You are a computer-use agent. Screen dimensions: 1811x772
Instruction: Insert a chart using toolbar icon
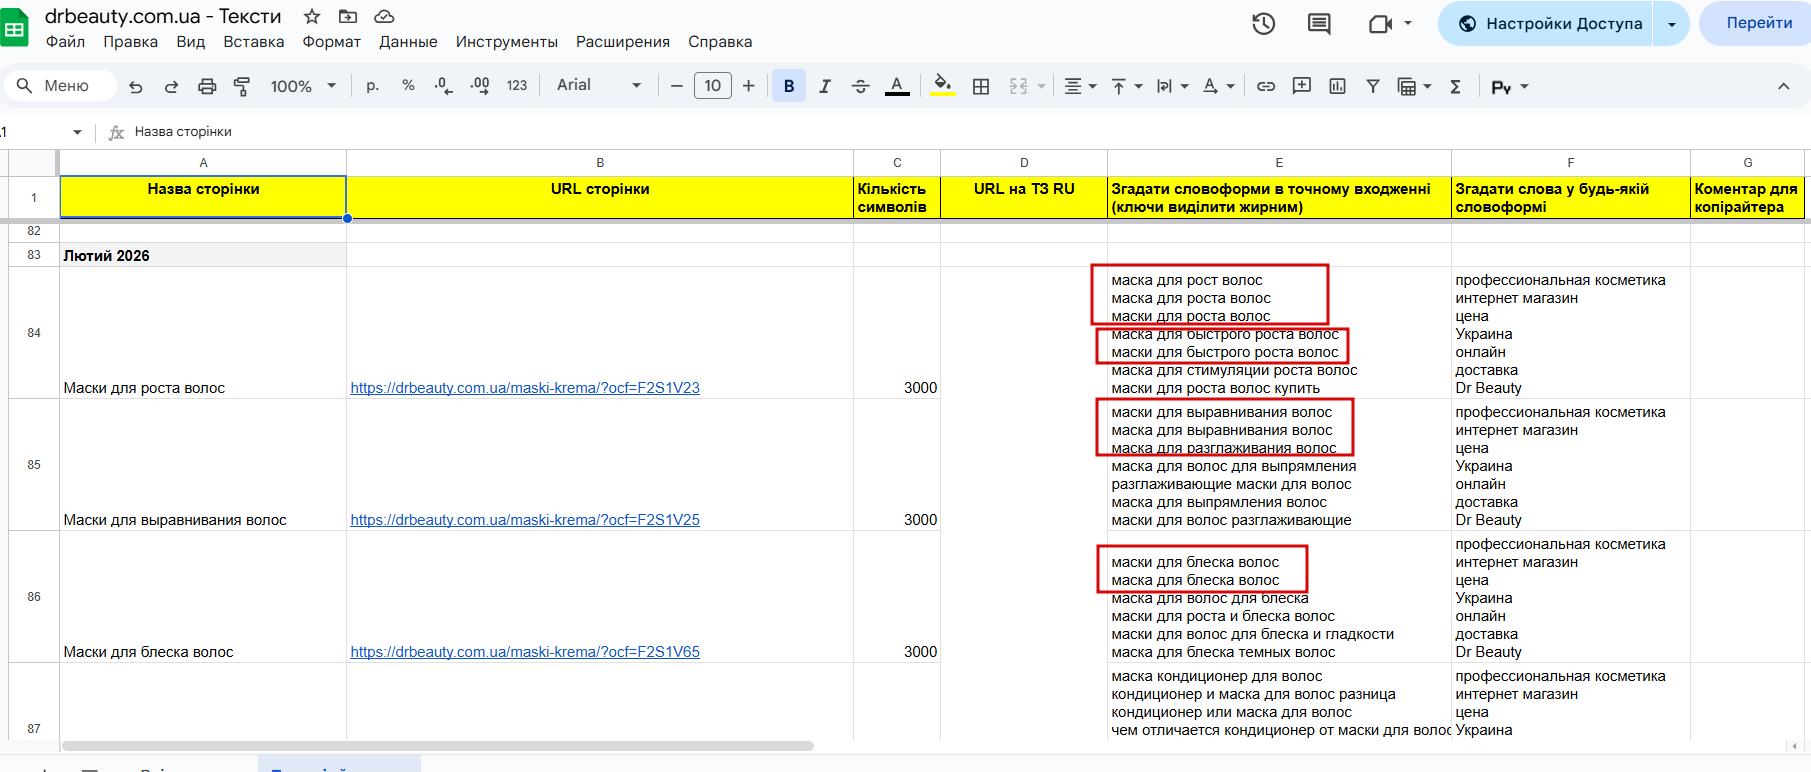pos(1337,87)
